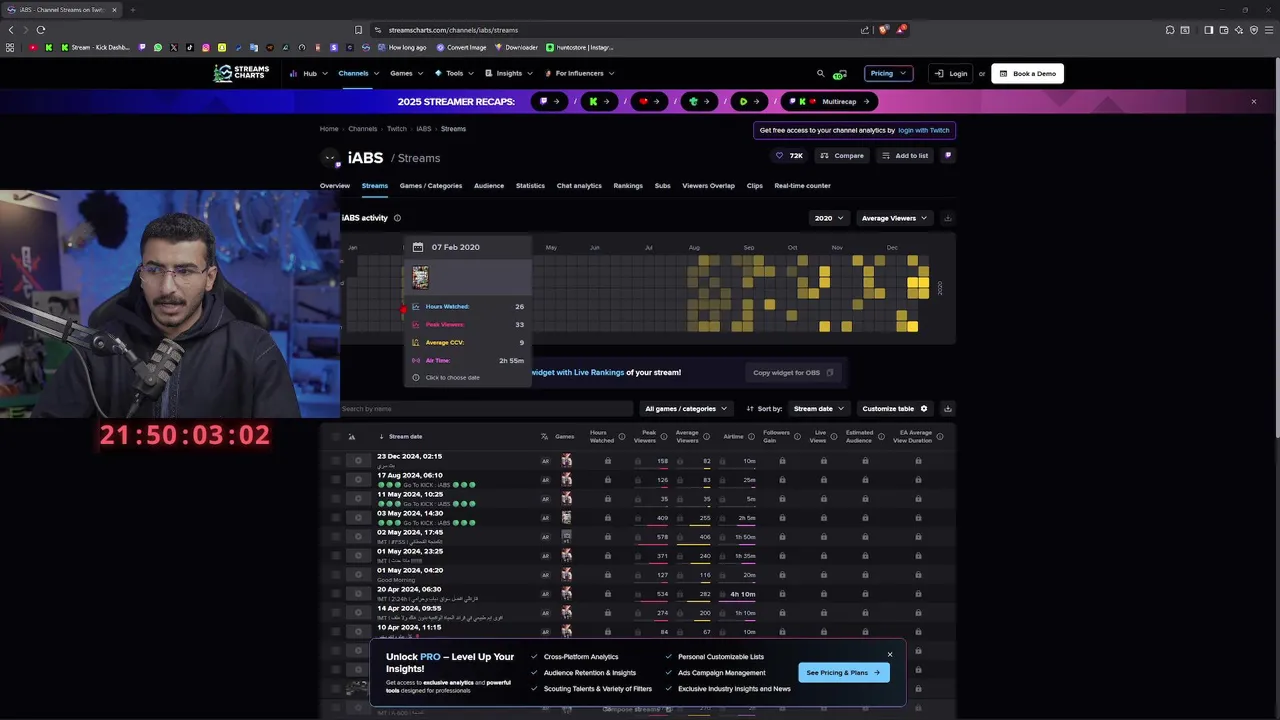Open the Stream date sort dropdown

tap(819, 409)
